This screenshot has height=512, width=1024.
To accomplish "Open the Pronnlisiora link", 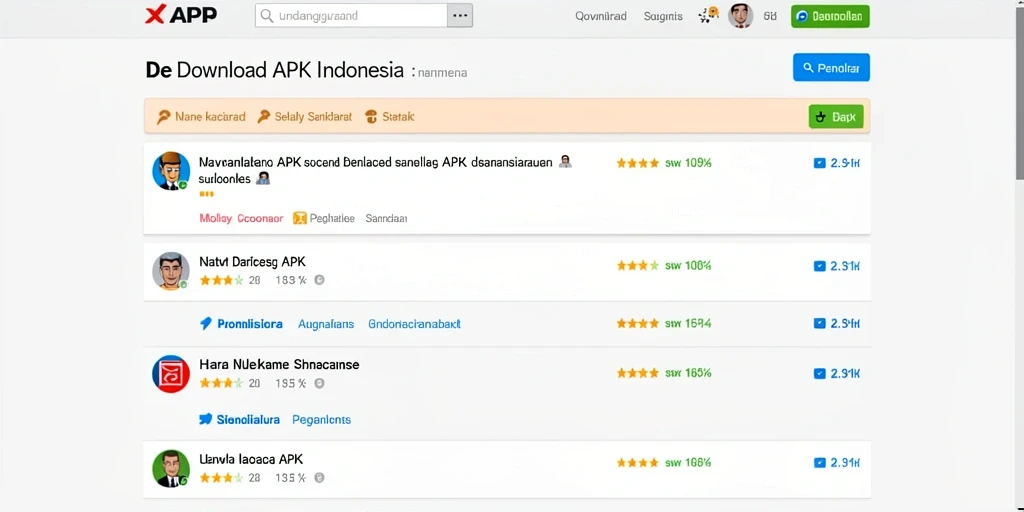I will 249,324.
